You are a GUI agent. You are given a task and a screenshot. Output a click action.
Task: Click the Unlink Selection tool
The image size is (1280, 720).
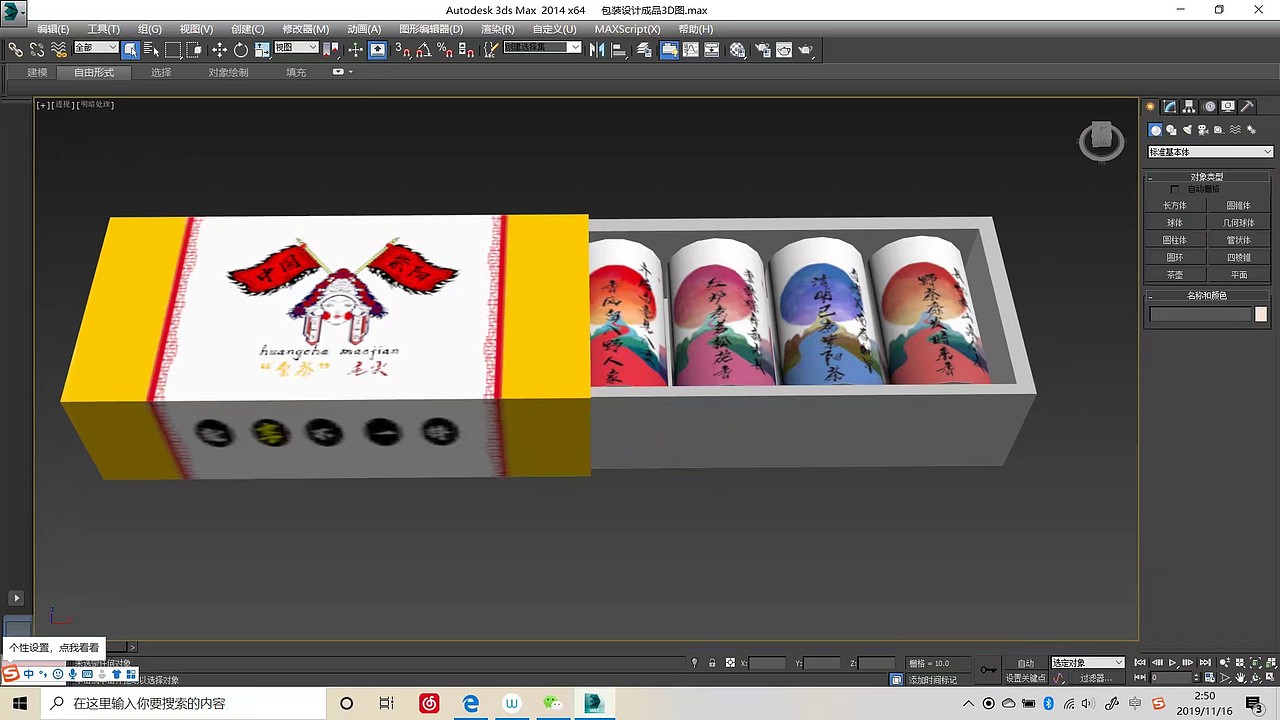(x=37, y=49)
